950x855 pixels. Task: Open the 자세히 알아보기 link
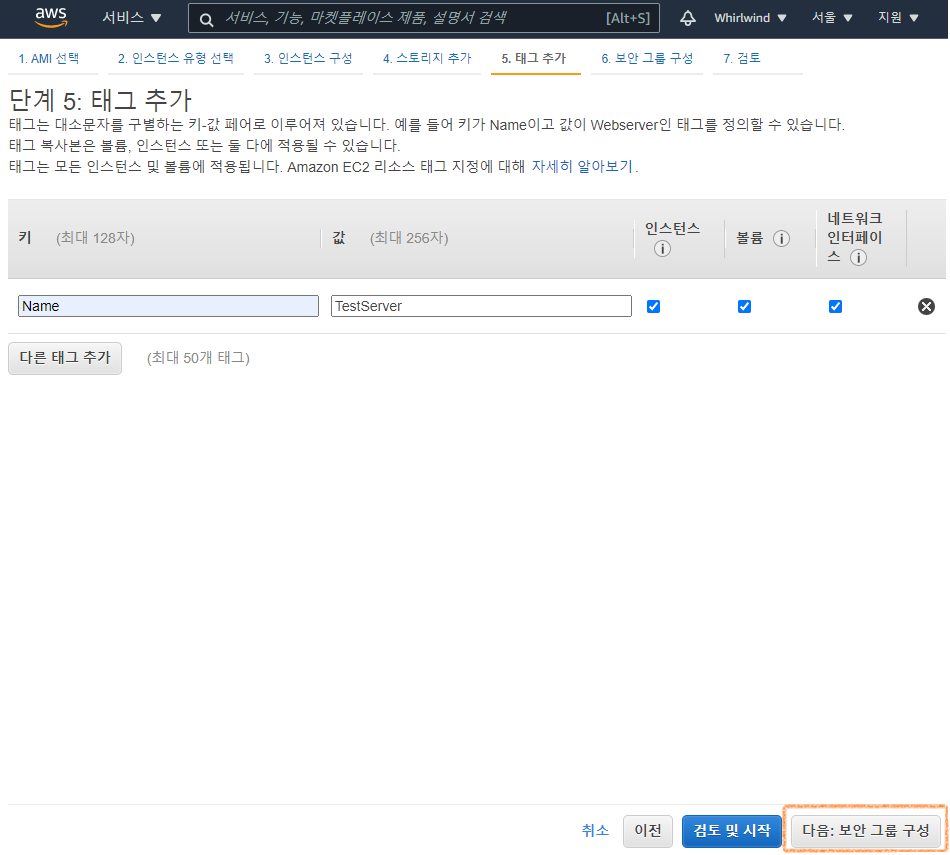pyautogui.click(x=582, y=167)
